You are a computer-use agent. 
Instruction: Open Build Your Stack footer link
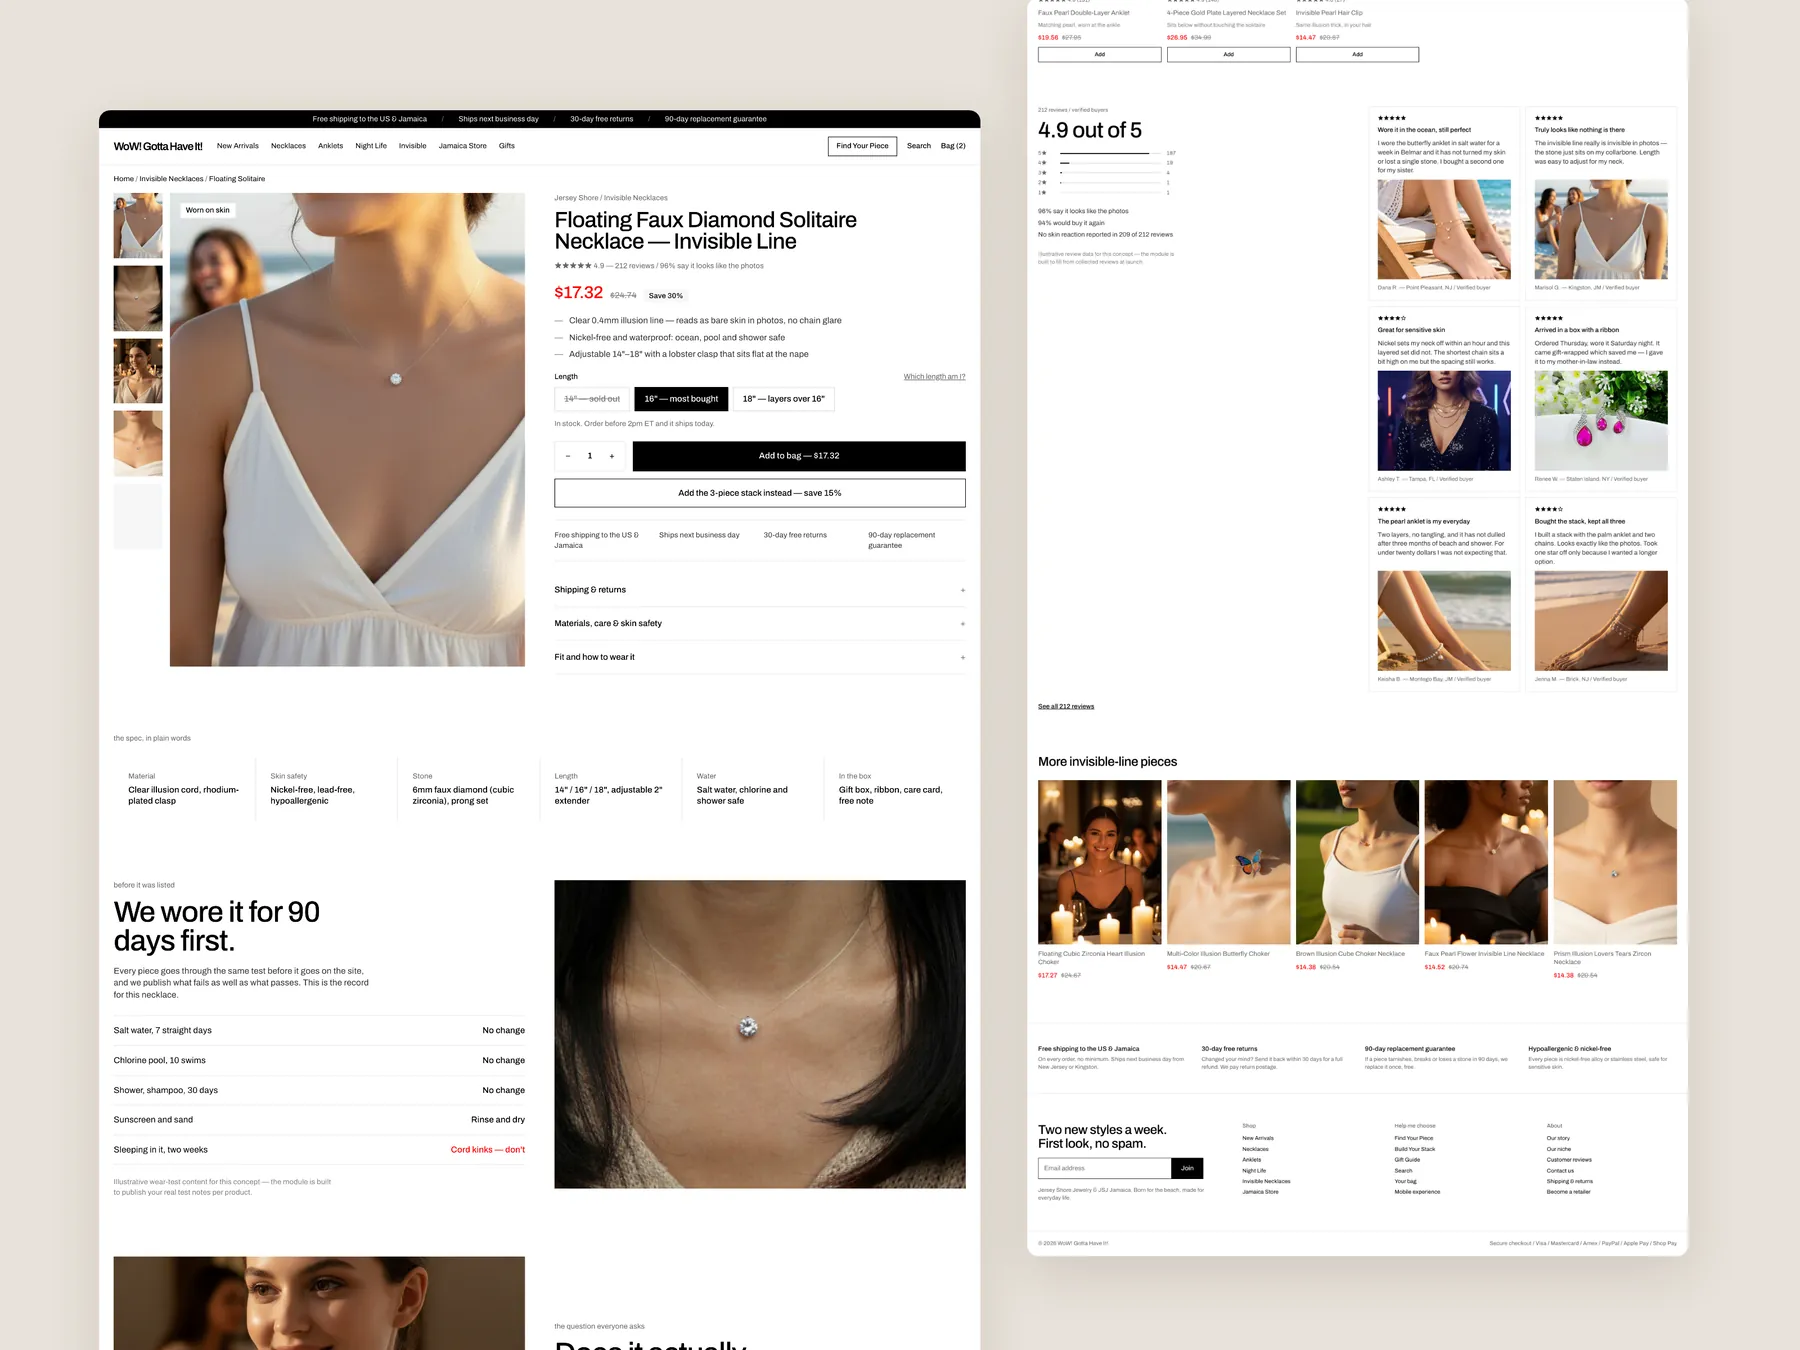click(1414, 1149)
